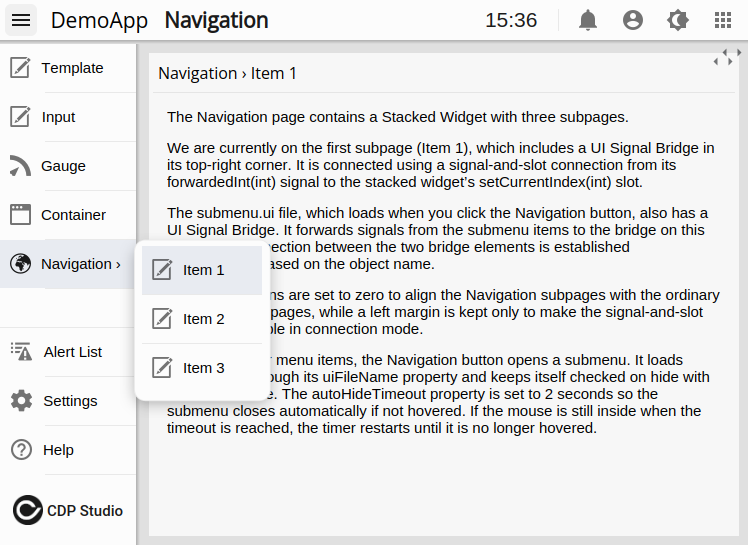Click the clock showing 15:36
Image resolution: width=748 pixels, height=545 pixels.
[511, 20]
